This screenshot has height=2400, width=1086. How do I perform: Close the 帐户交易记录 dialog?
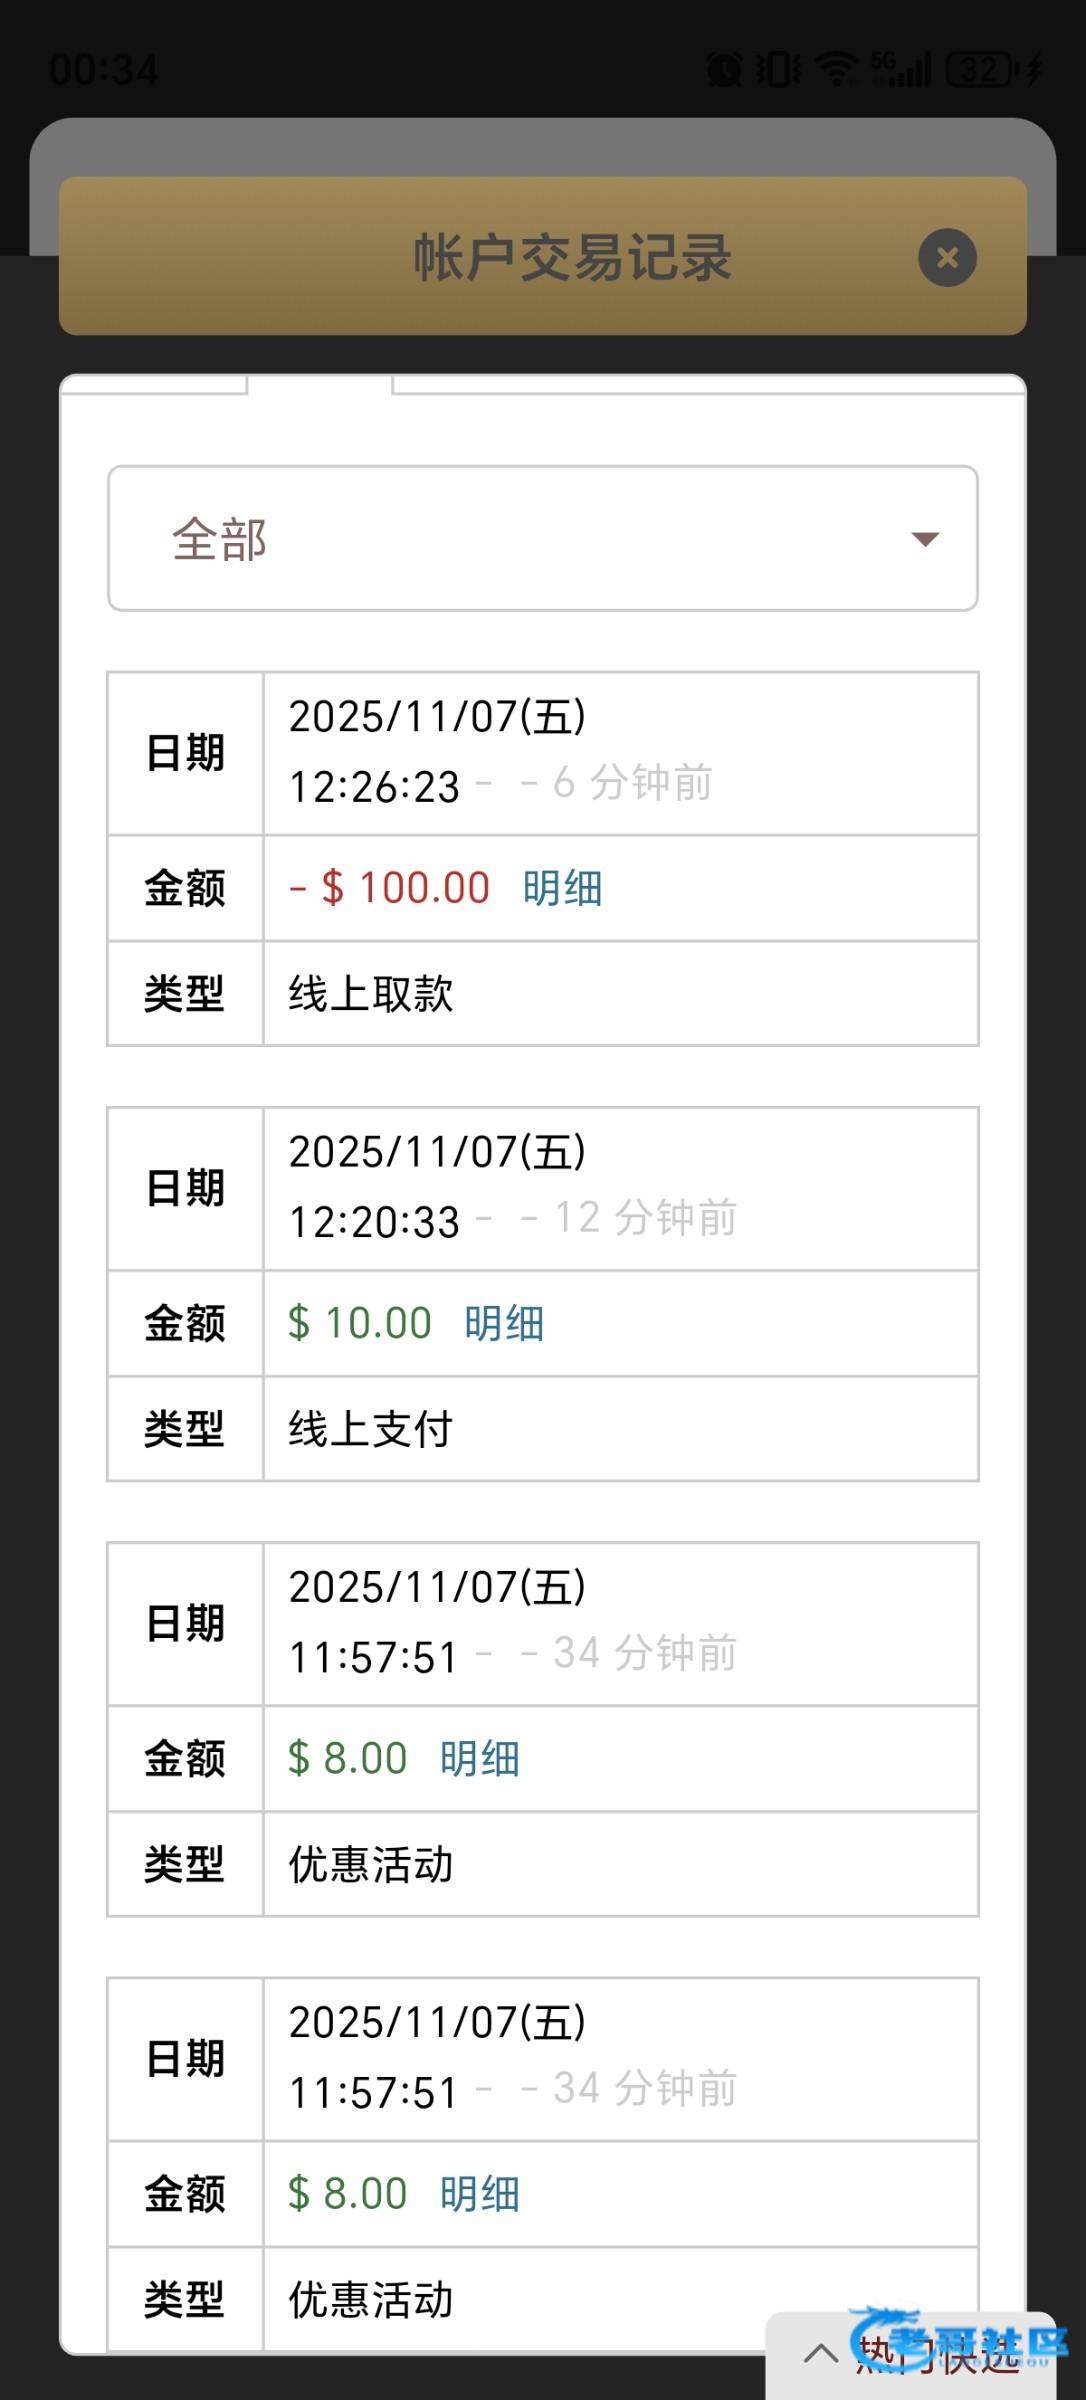[947, 258]
